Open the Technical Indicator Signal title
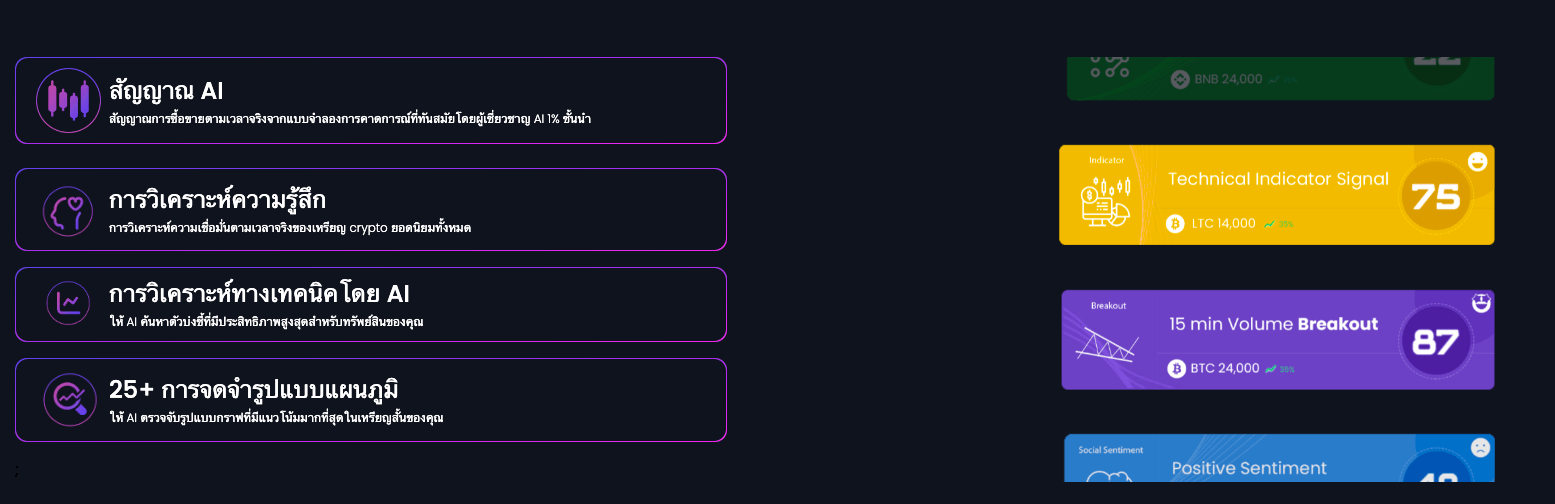Image resolution: width=1555 pixels, height=504 pixels. pyautogui.click(x=1278, y=179)
